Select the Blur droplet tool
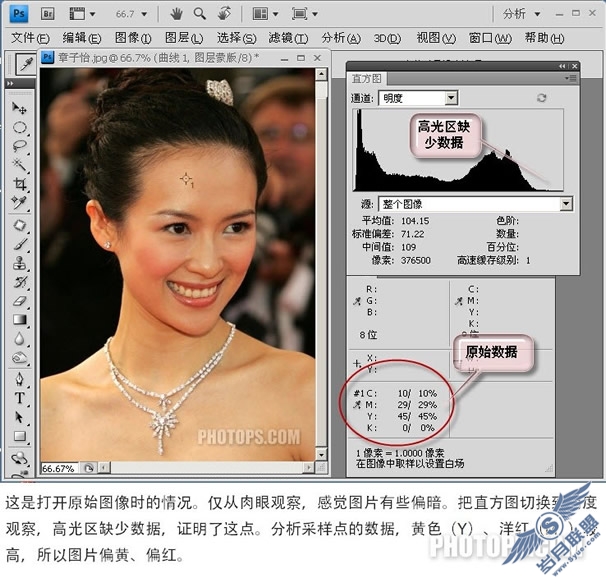The height and width of the screenshot is (583, 606). tap(19, 339)
